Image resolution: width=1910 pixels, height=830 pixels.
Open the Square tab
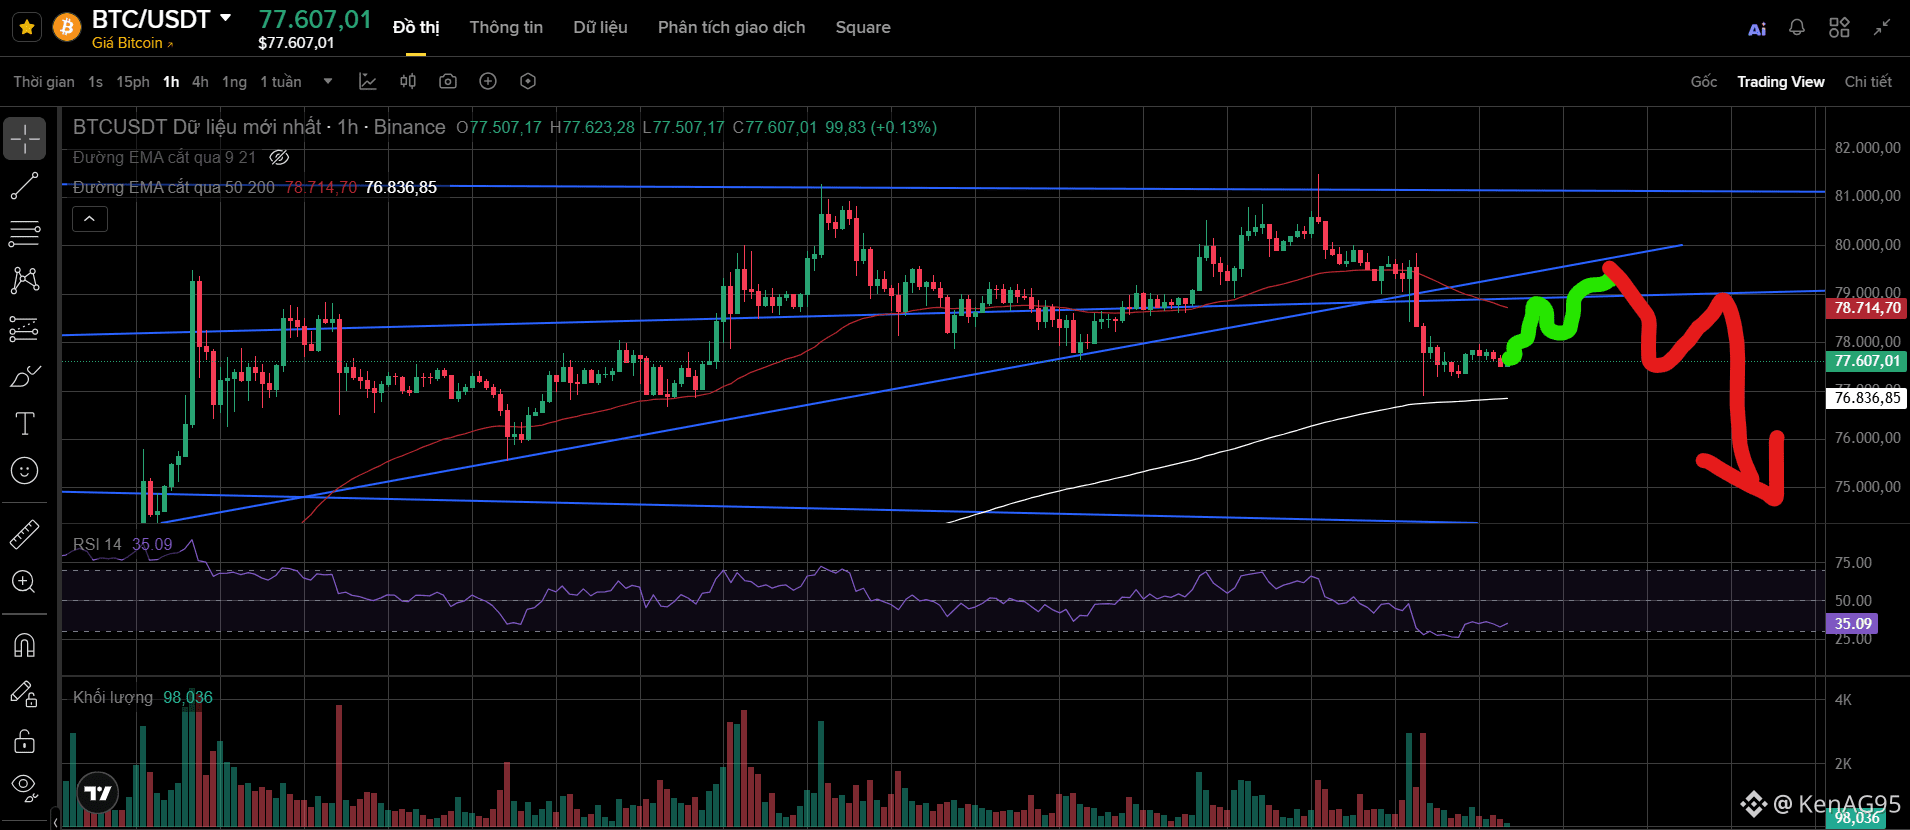(863, 27)
